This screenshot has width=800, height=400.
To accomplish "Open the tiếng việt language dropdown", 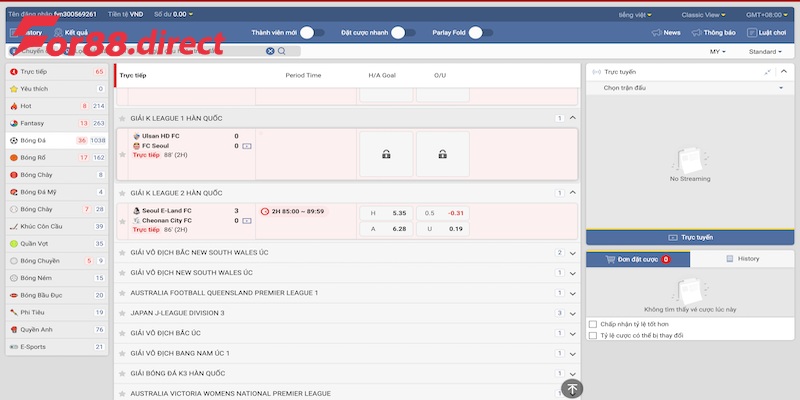I will (639, 15).
